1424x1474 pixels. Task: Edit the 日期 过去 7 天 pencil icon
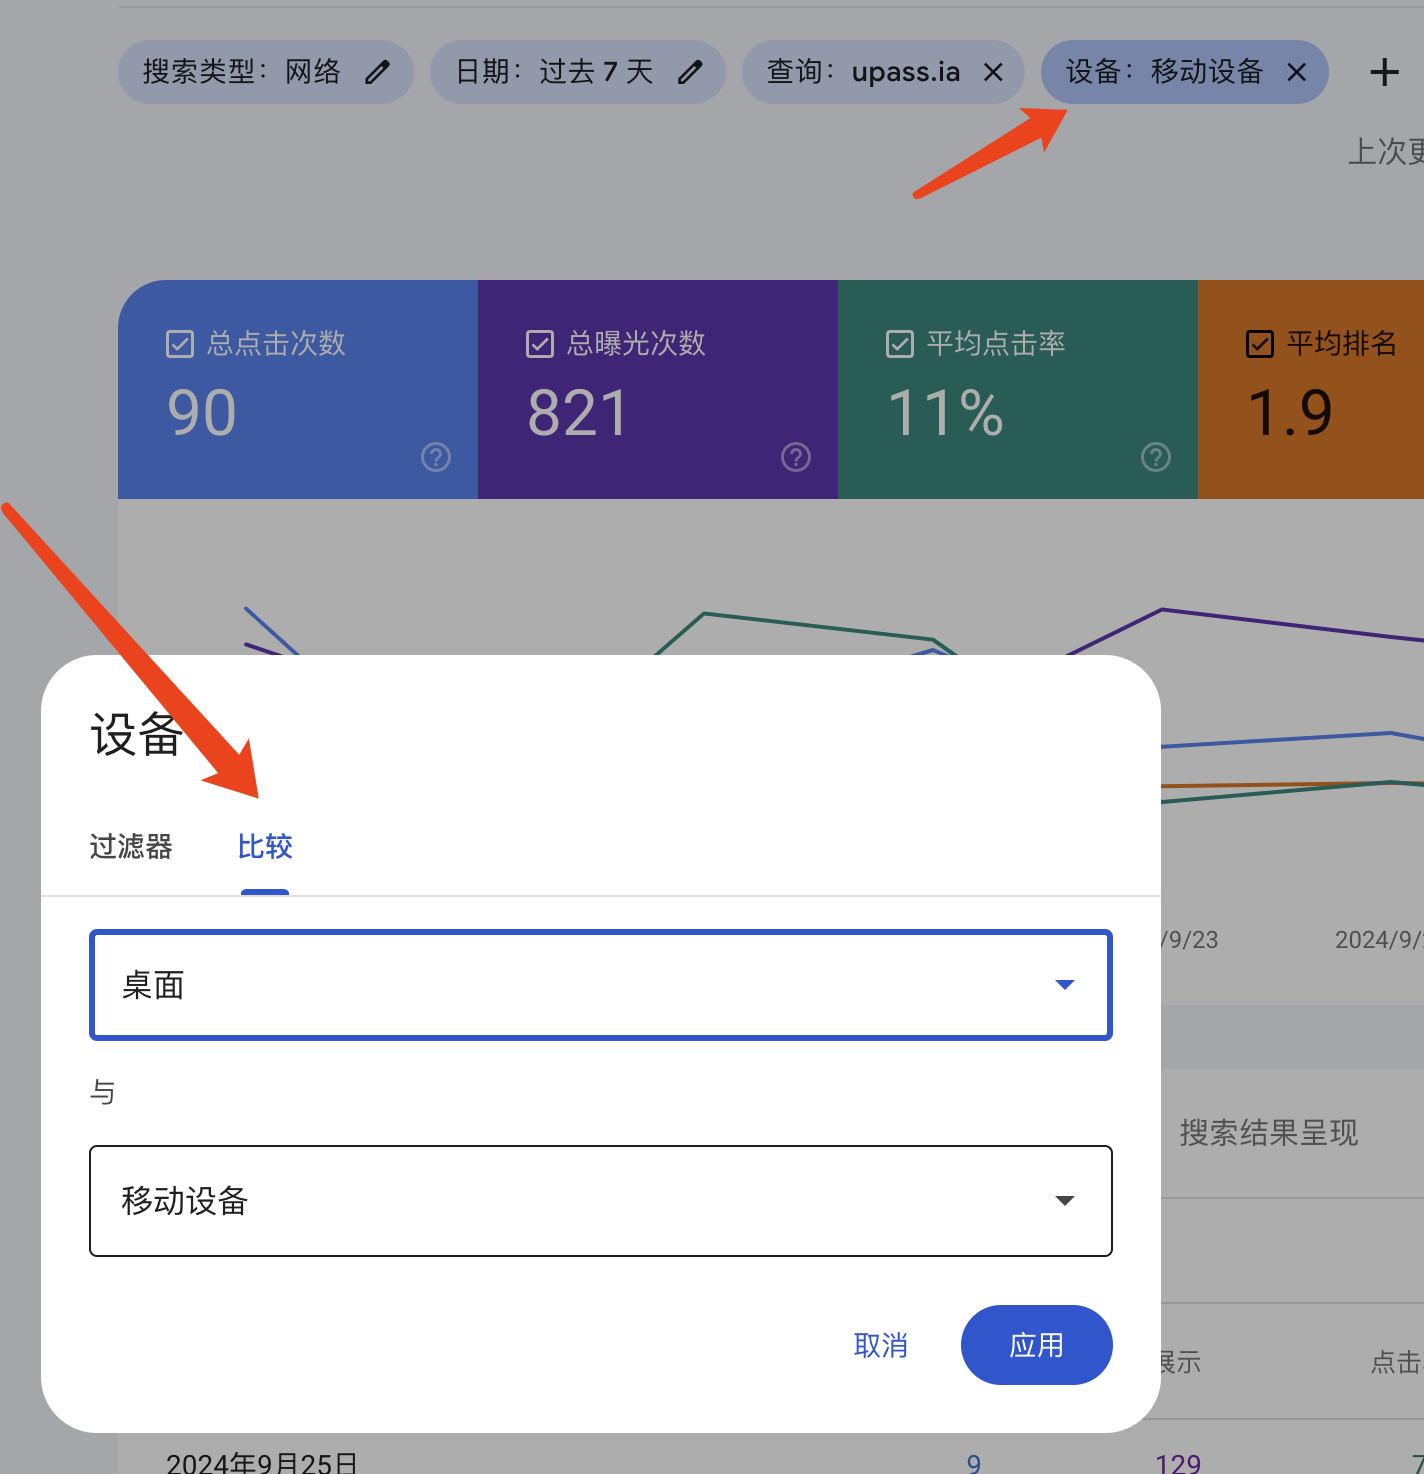coord(690,72)
